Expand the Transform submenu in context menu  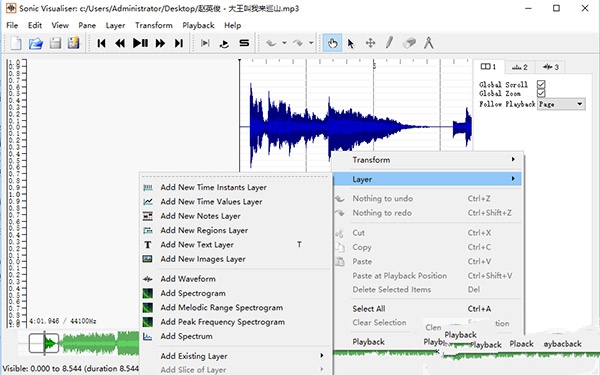(x=427, y=160)
